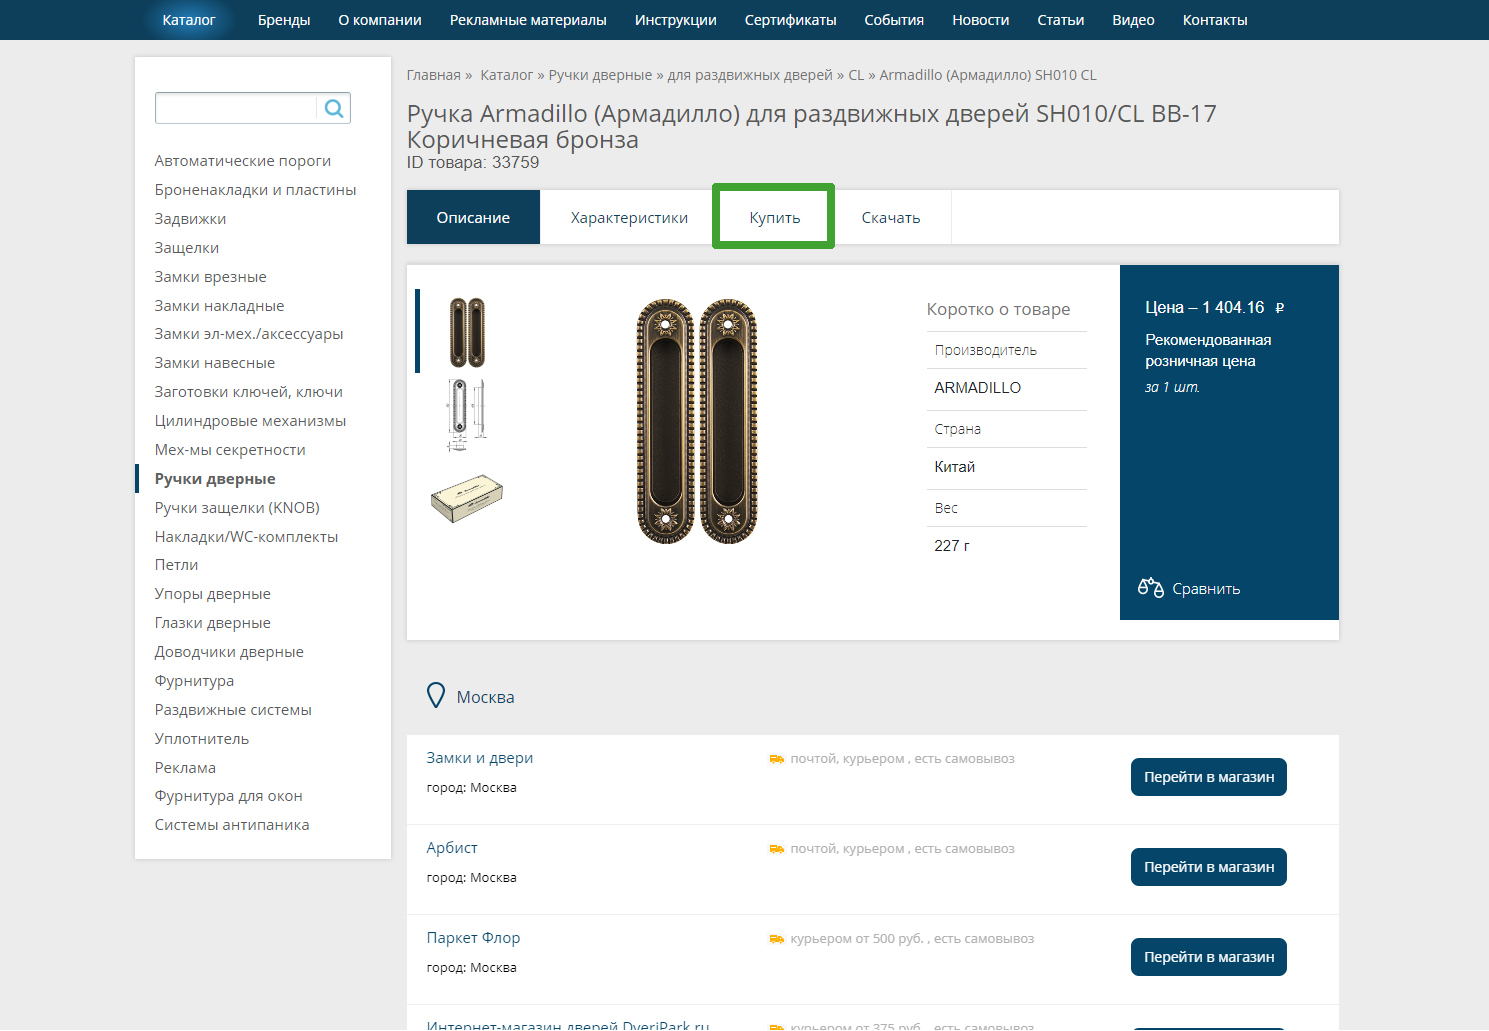Open the Каталог menu item

(189, 20)
